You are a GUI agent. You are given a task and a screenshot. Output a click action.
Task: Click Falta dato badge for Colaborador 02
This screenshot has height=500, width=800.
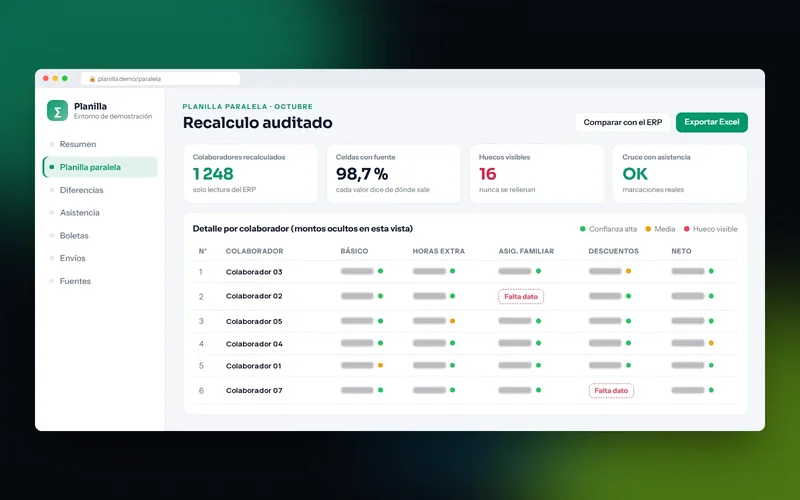tap(521, 296)
